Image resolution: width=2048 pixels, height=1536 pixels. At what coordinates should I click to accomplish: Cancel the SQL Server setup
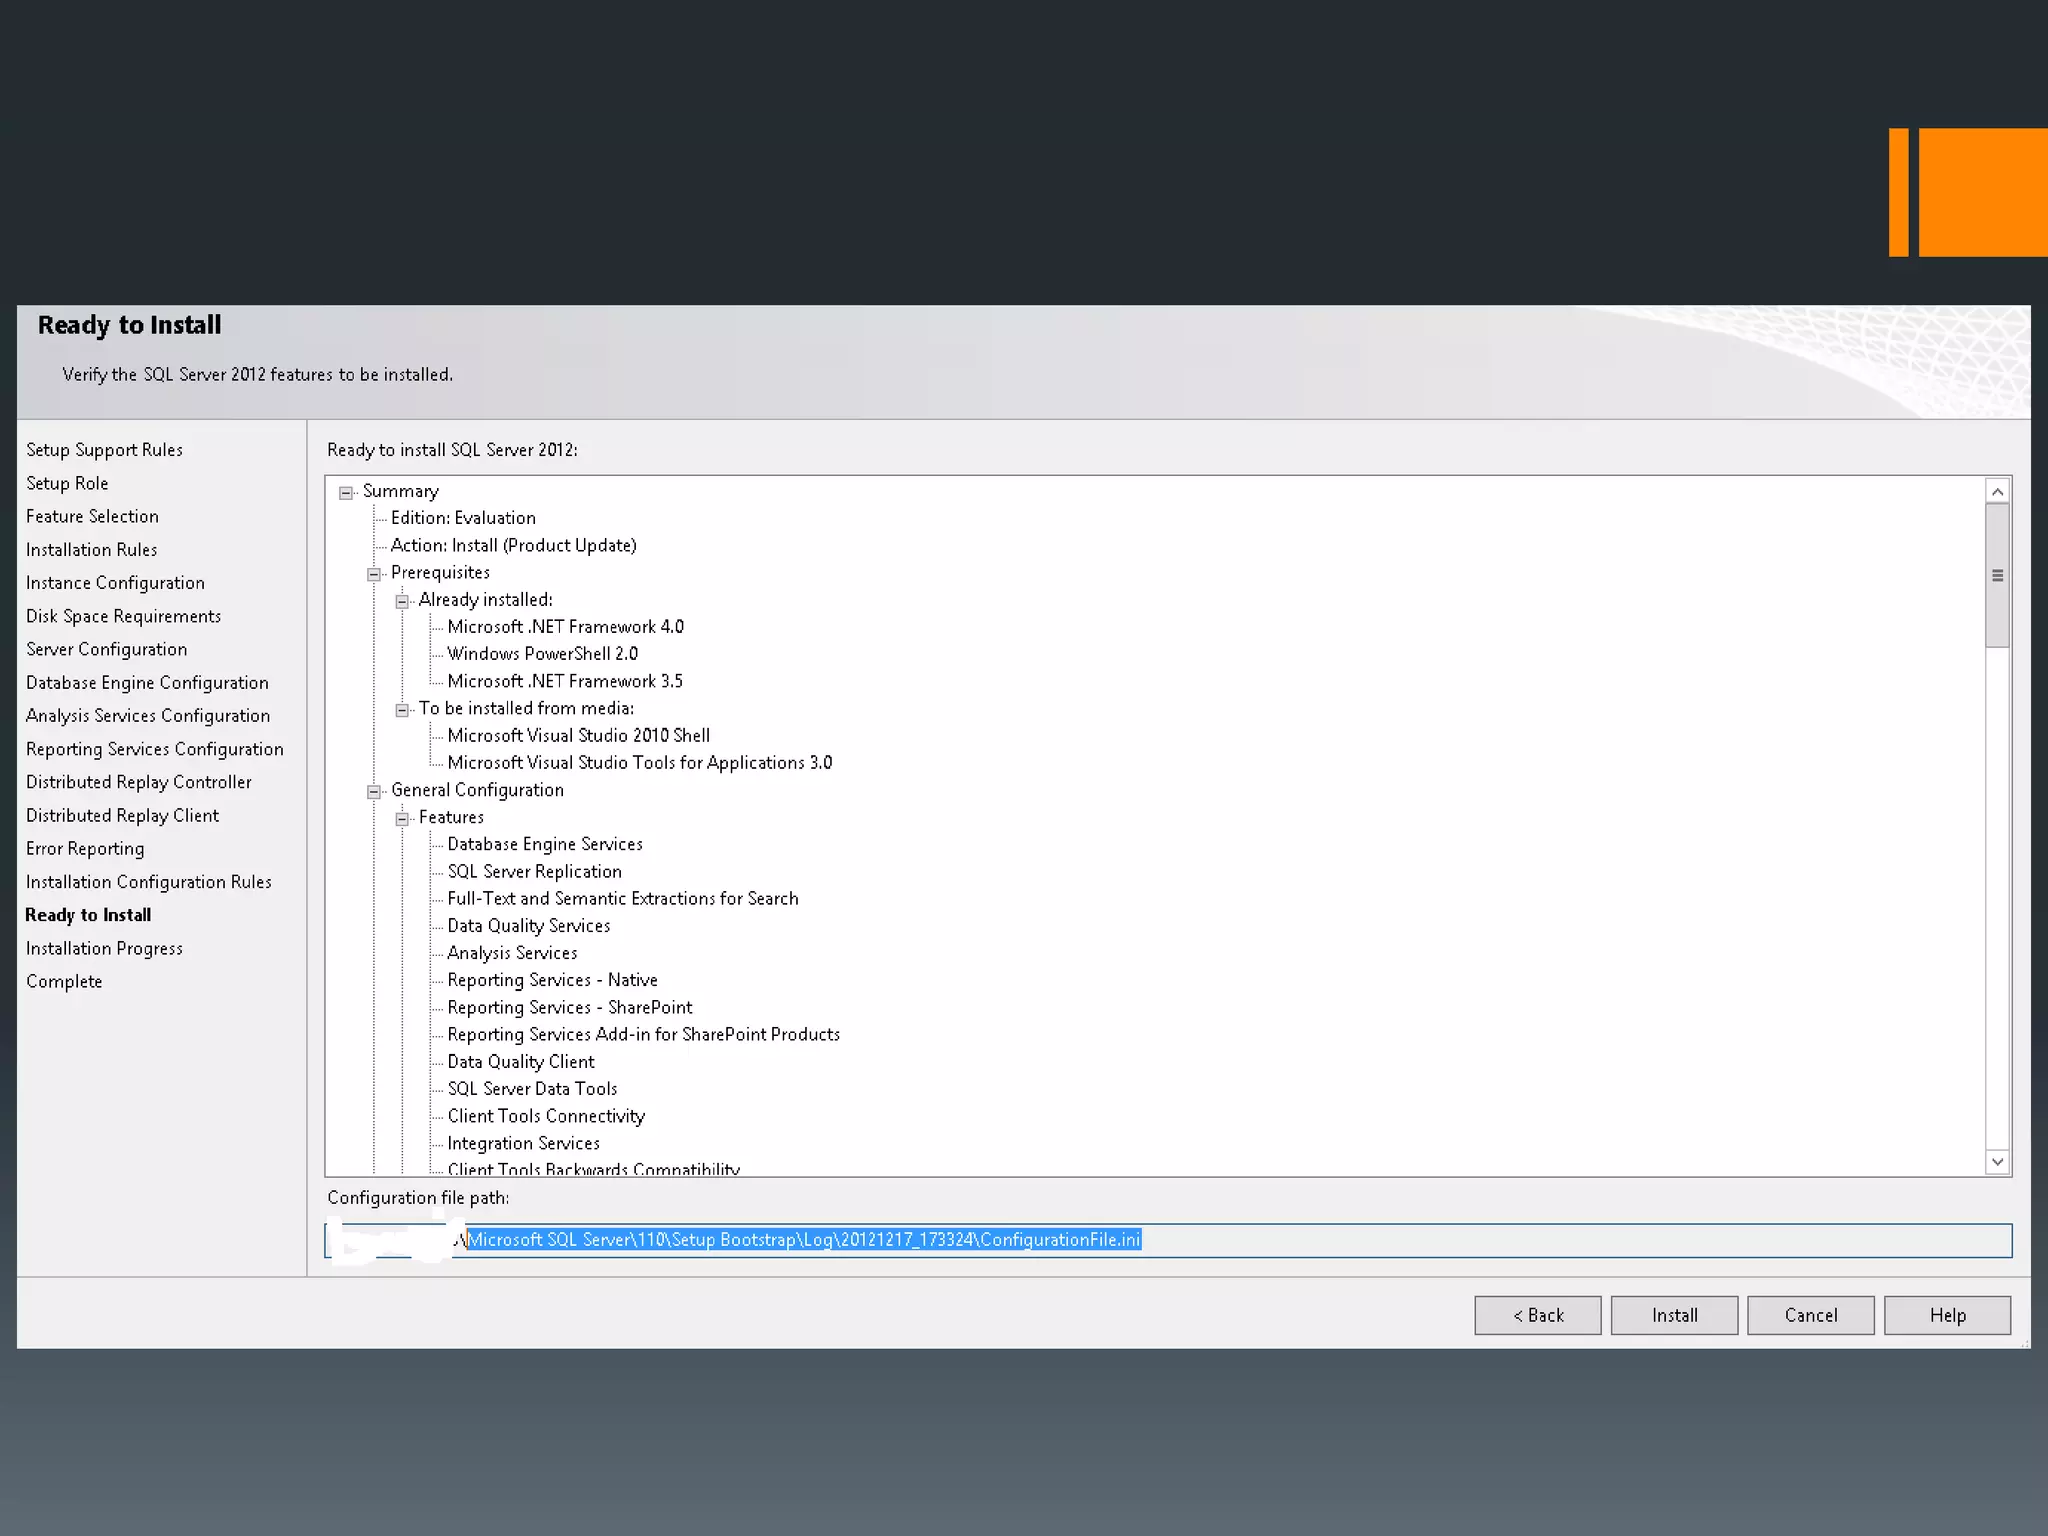(1810, 1315)
